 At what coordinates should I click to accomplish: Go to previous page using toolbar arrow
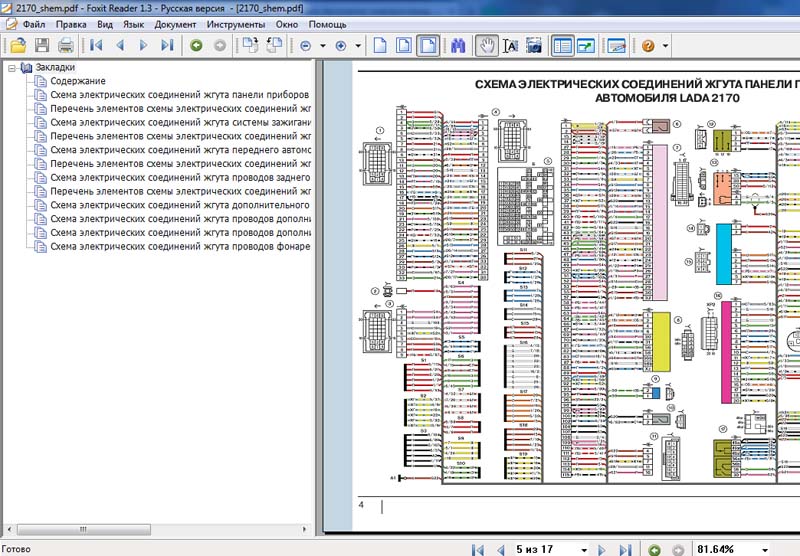click(x=120, y=46)
